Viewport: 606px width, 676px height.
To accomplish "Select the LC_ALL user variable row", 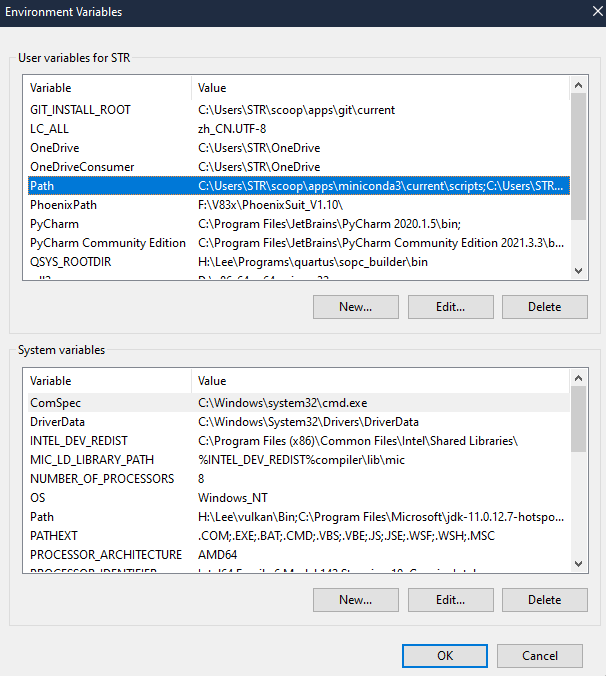I will pos(49,129).
